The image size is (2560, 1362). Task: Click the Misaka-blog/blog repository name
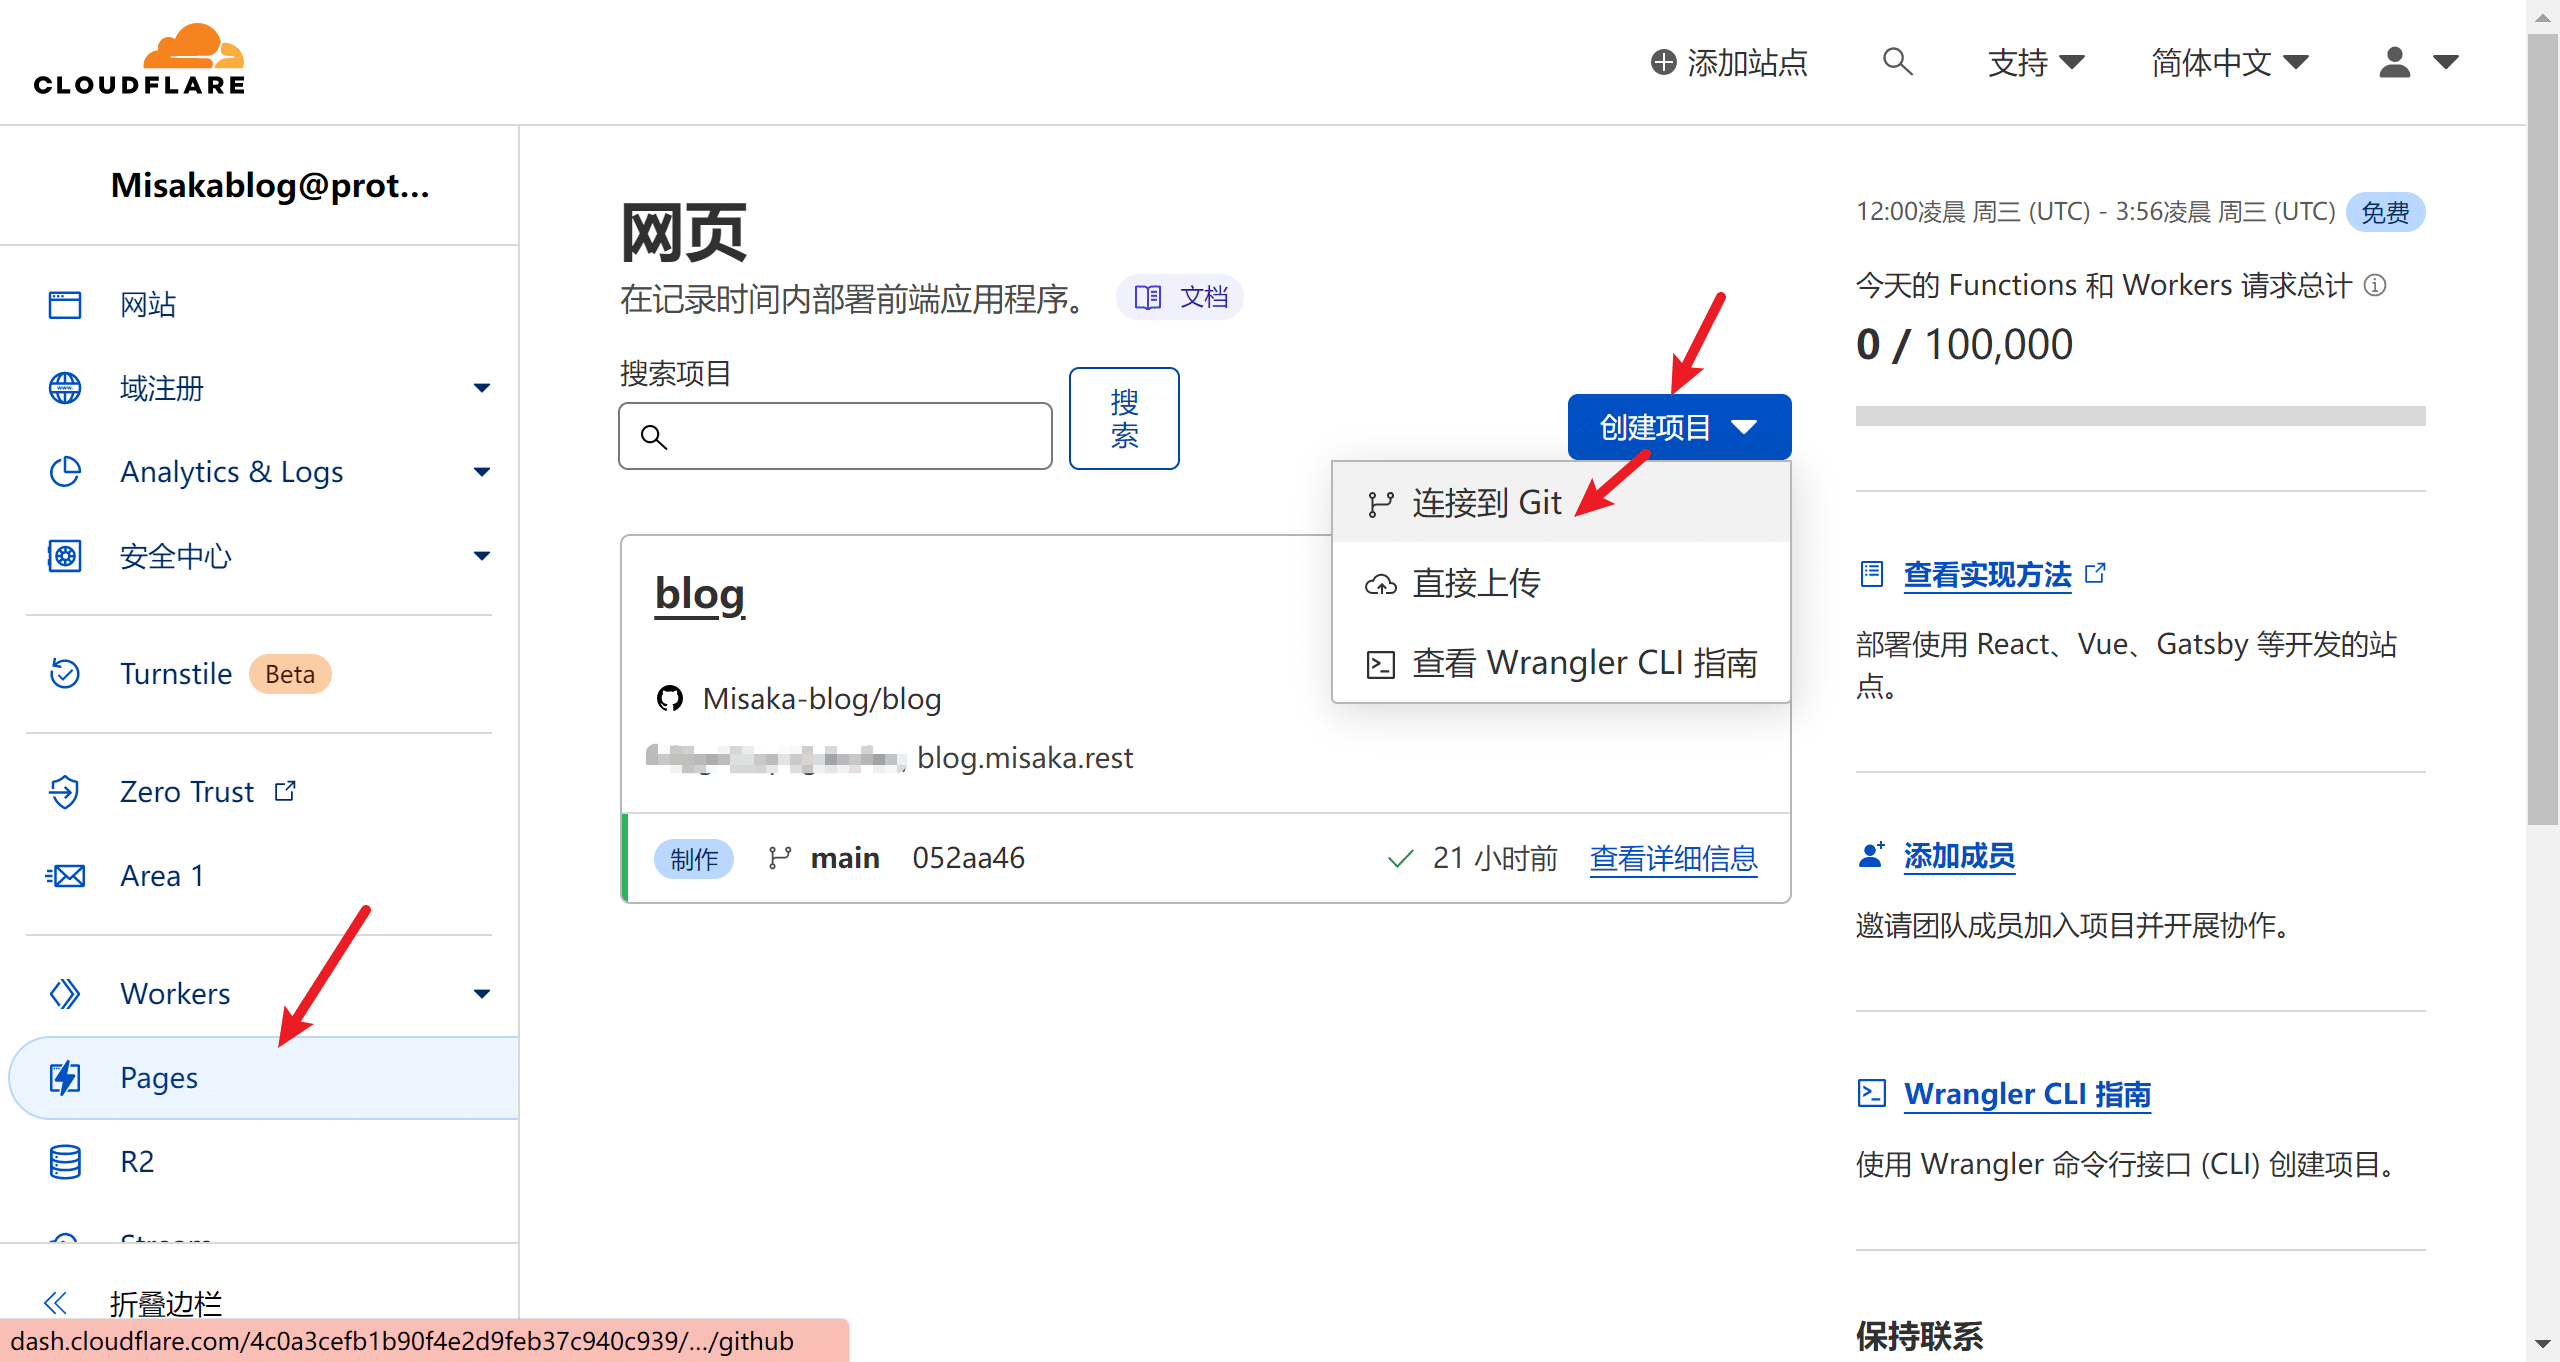822,699
